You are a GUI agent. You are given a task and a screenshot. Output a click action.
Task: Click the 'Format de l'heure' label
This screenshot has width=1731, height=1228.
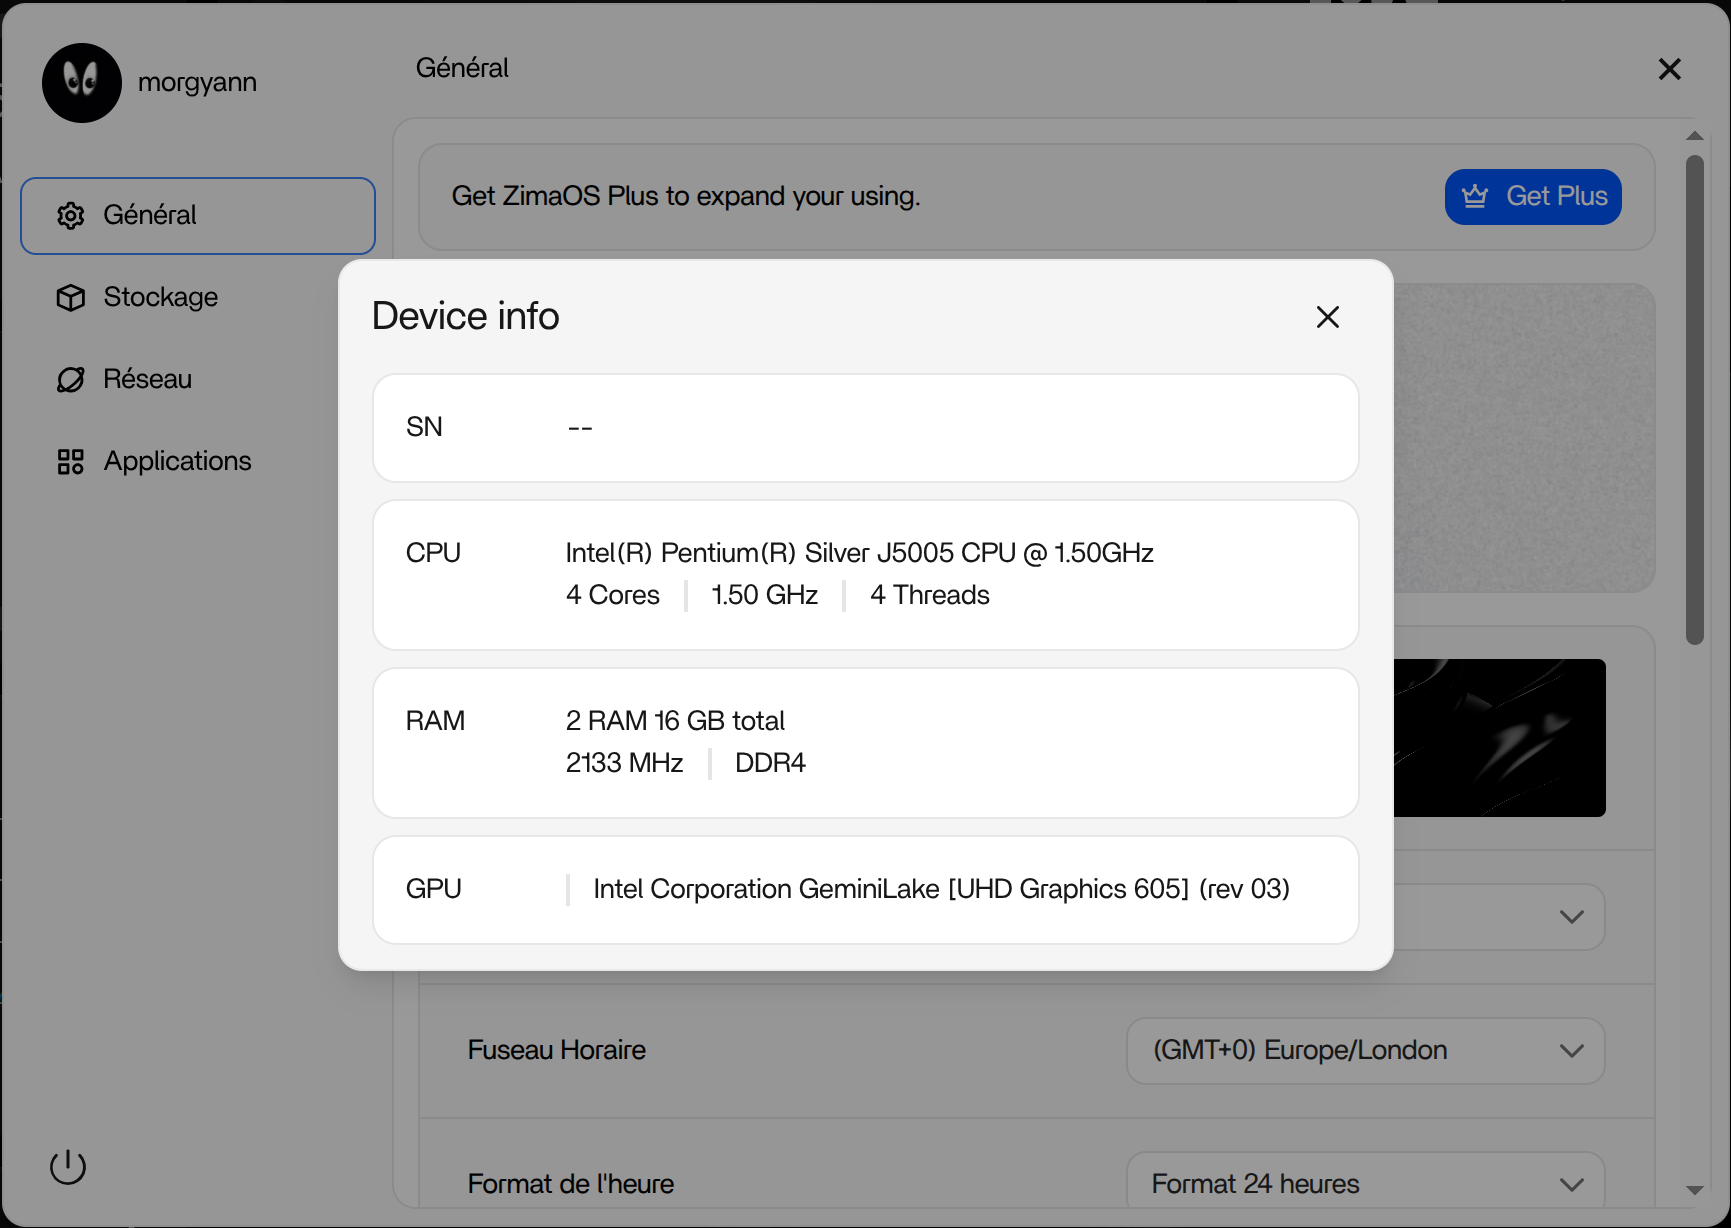[x=570, y=1184]
